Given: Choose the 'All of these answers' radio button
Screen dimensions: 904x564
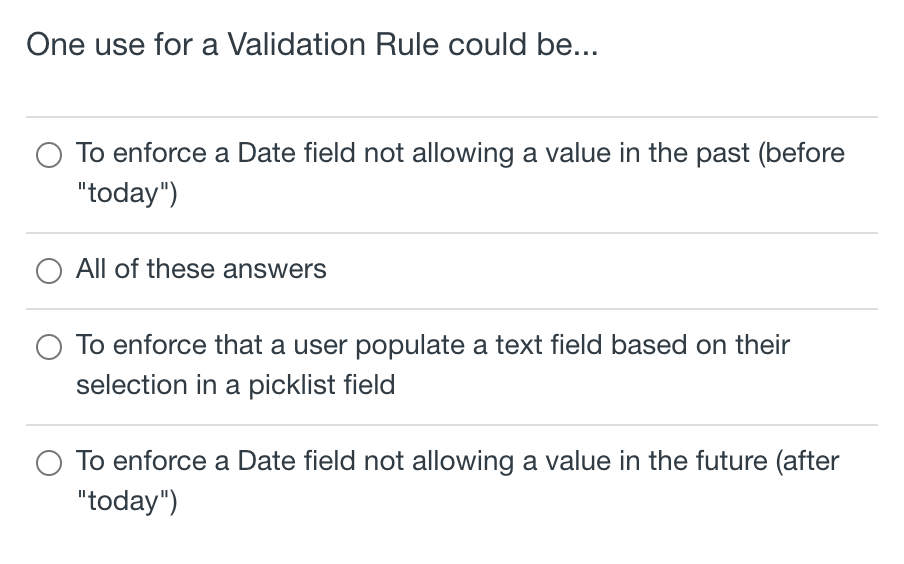Looking at the screenshot, I should point(49,270).
